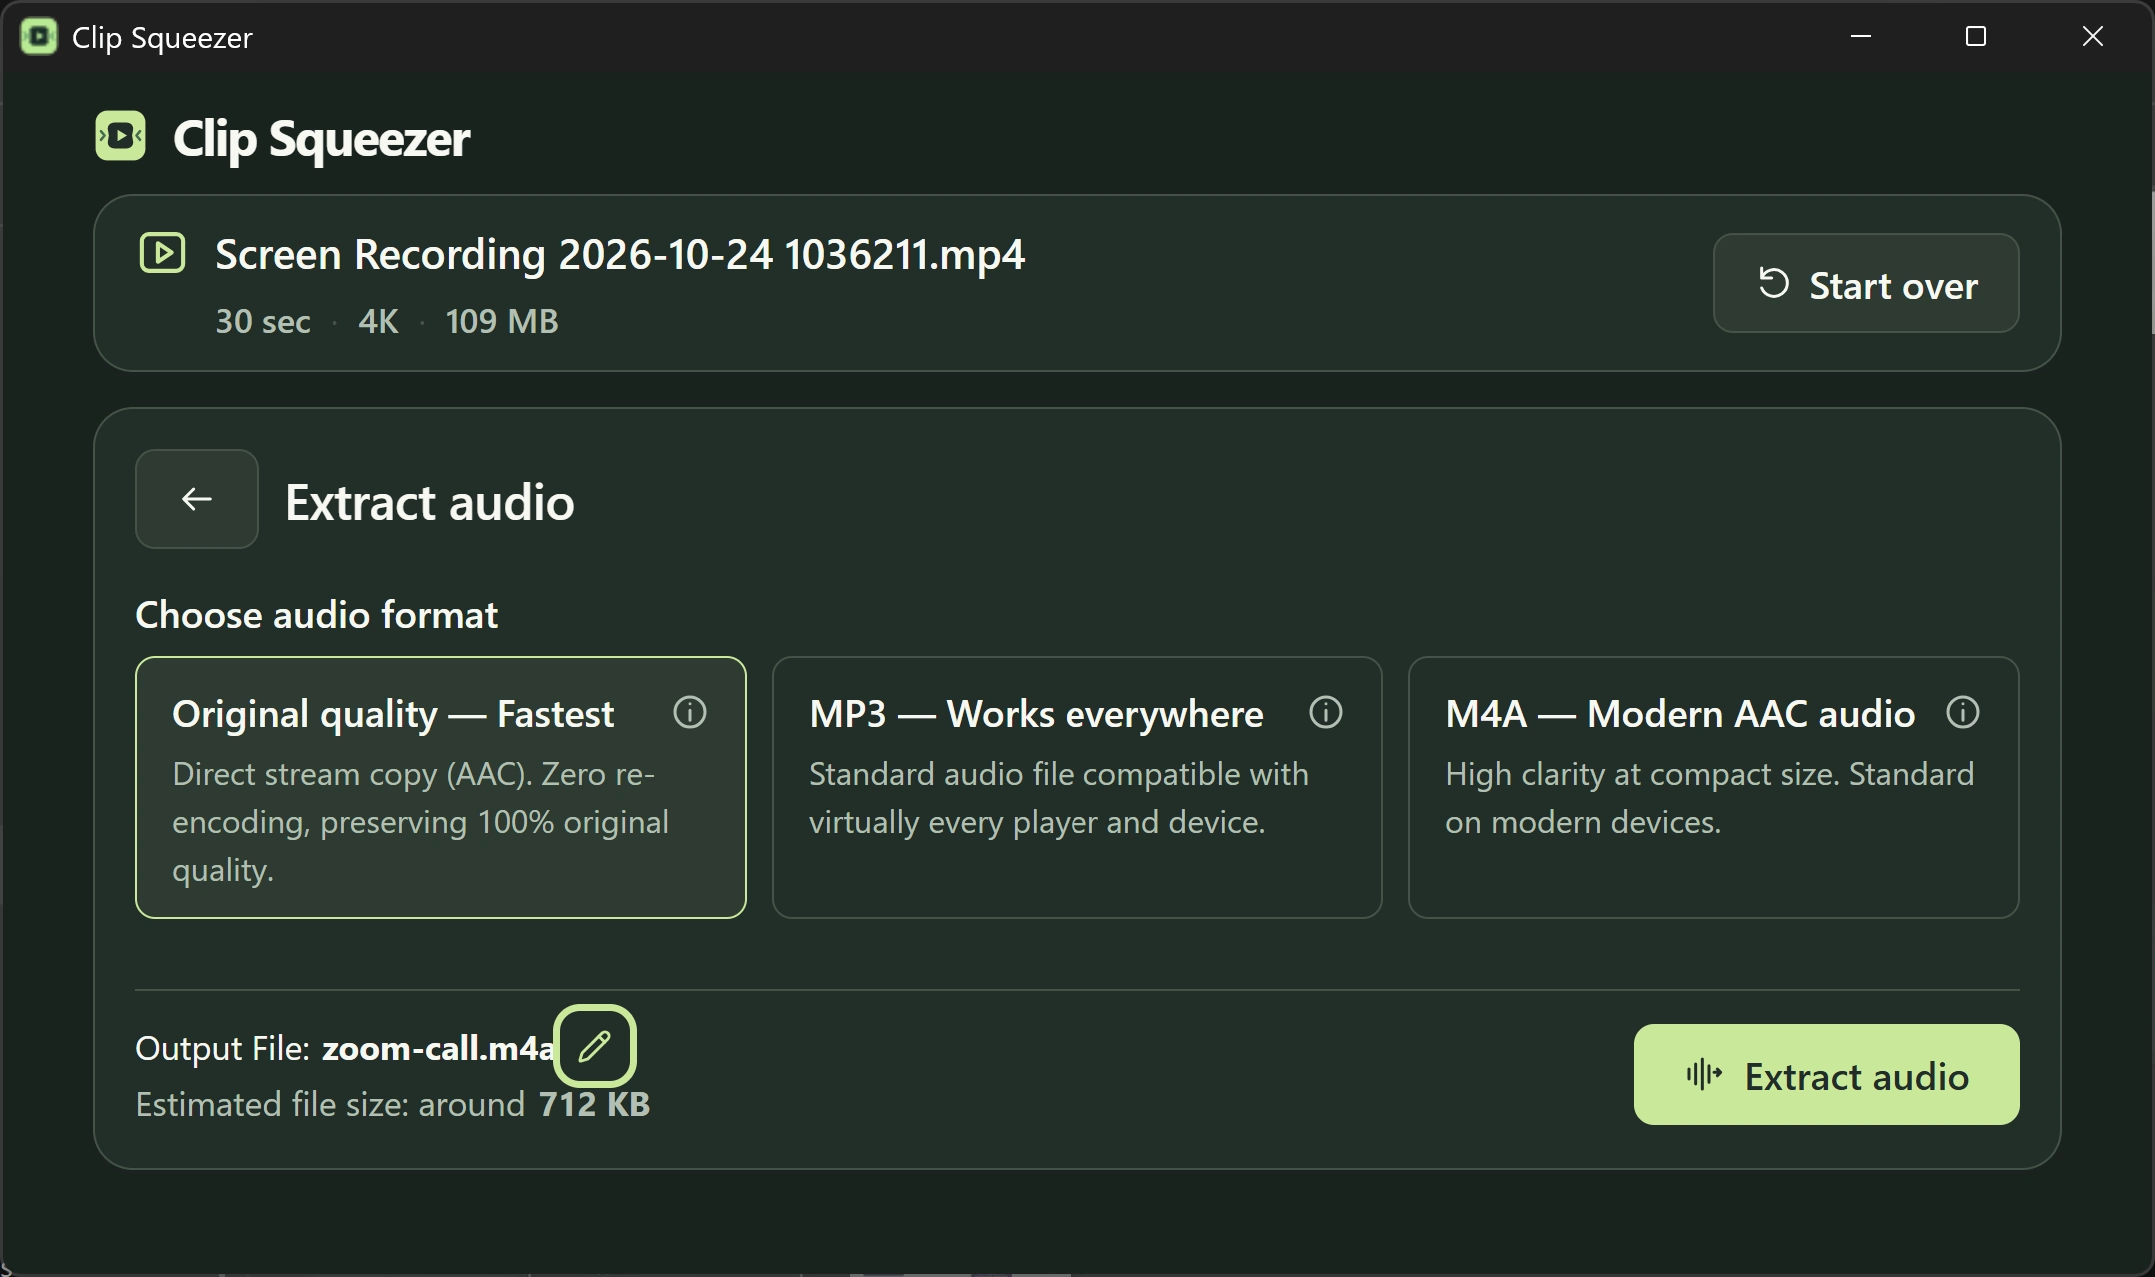
Task: Close the Clip Squeezer window
Action: point(2093,37)
